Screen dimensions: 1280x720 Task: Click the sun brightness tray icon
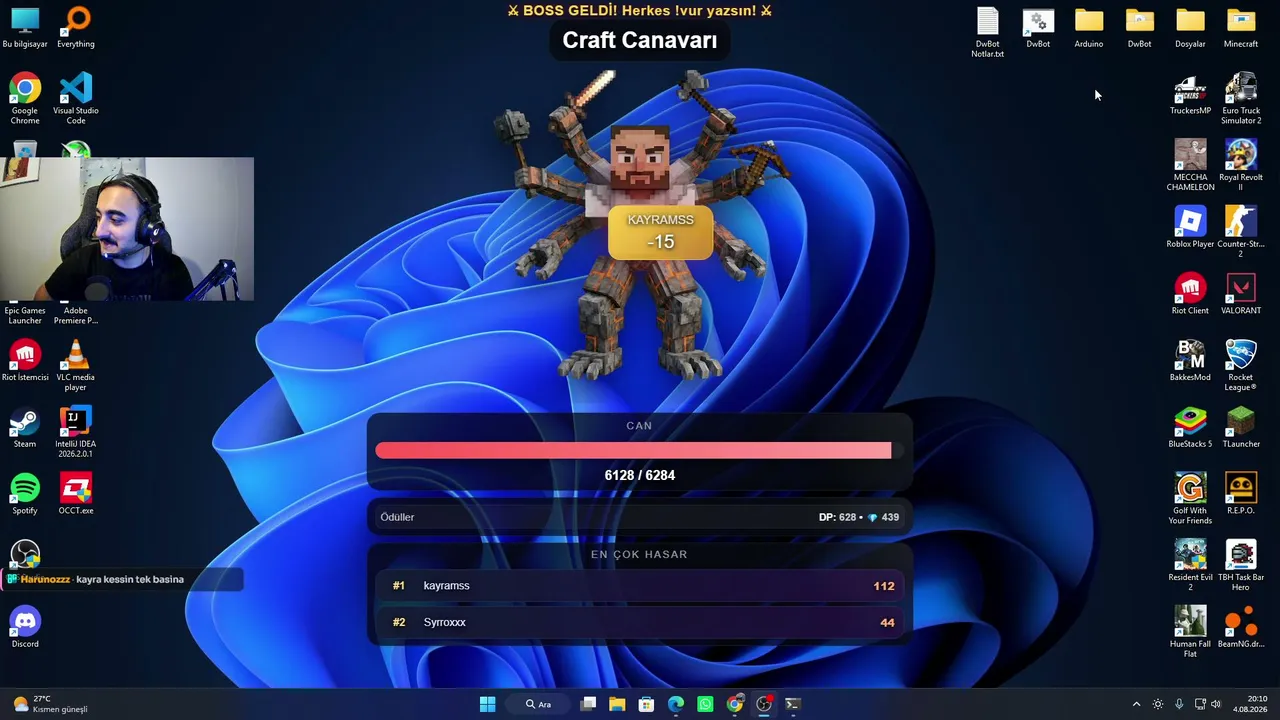(1158, 704)
